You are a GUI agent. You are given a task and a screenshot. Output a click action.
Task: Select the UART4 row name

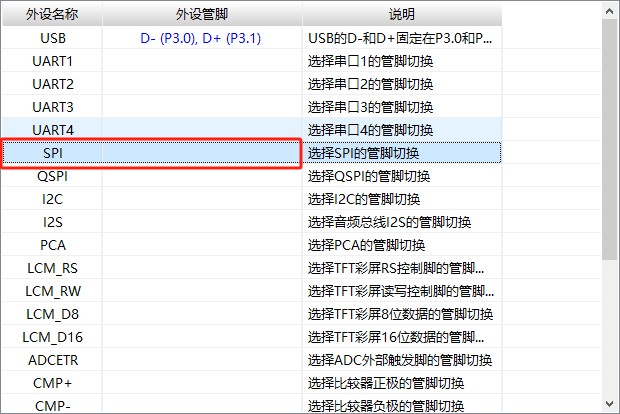(53, 130)
